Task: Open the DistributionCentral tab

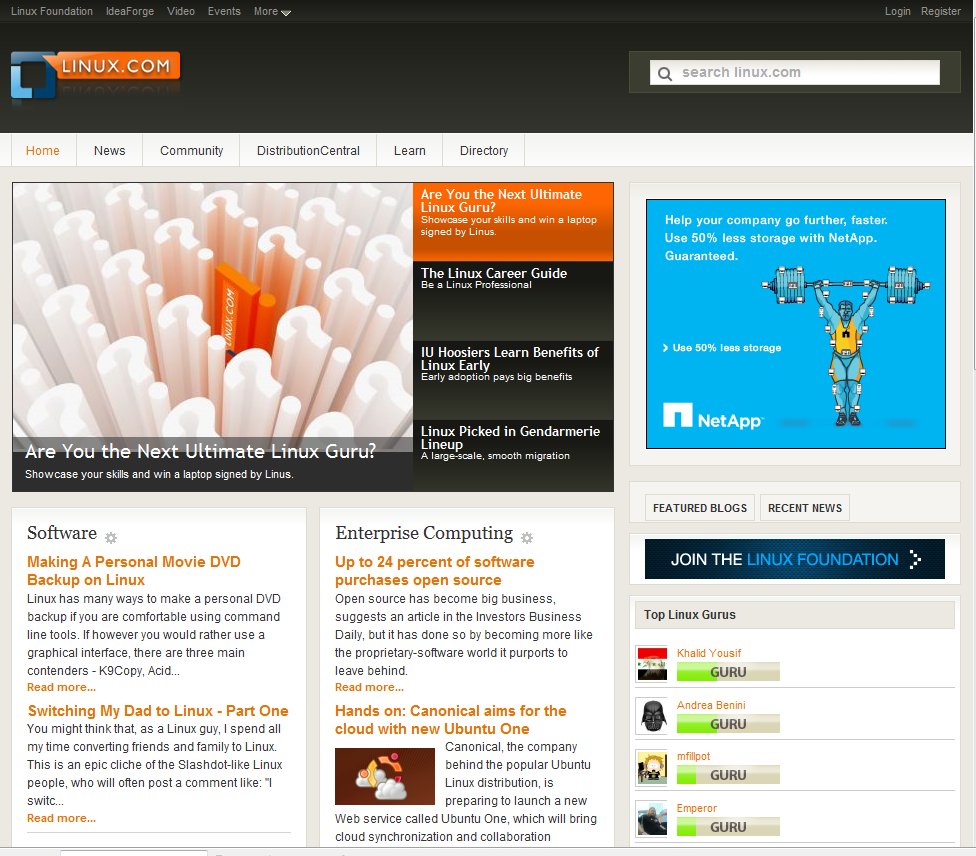Action: (x=308, y=151)
